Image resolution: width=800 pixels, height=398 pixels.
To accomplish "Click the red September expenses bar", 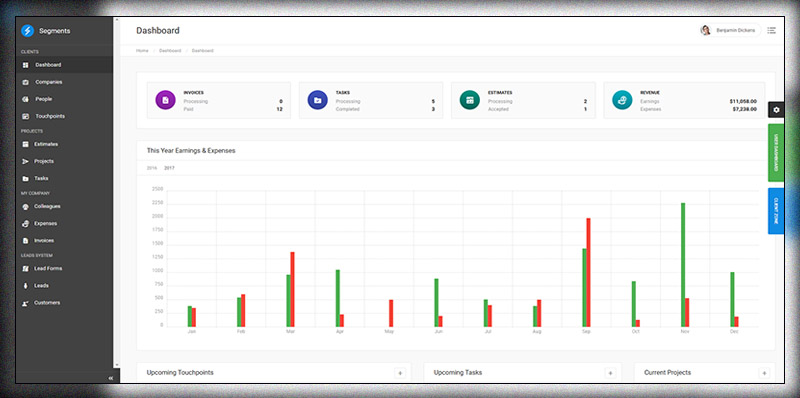I will coord(588,272).
